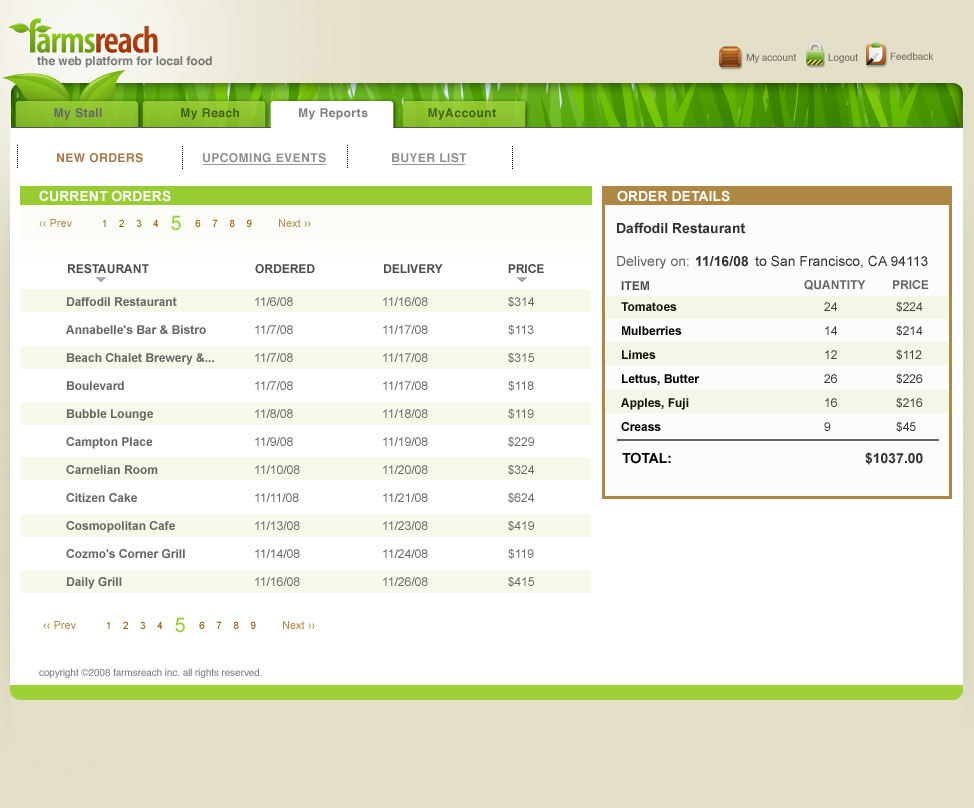
Task: Click the My account briefcase icon
Action: click(x=730, y=57)
